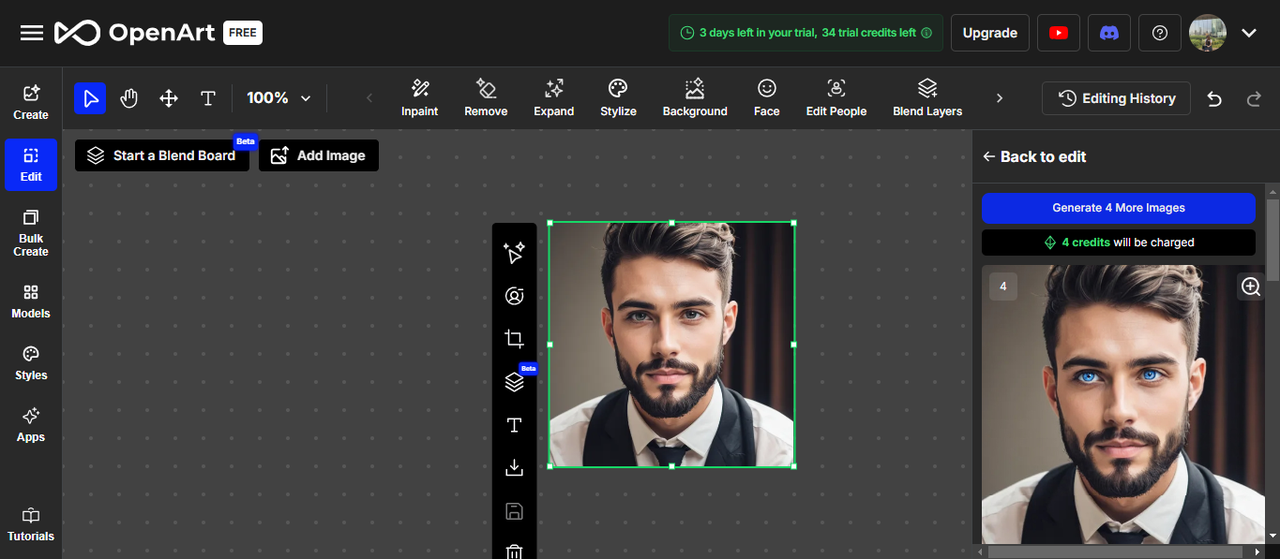Click the face/person circle icon
The width and height of the screenshot is (1280, 559).
coord(514,296)
